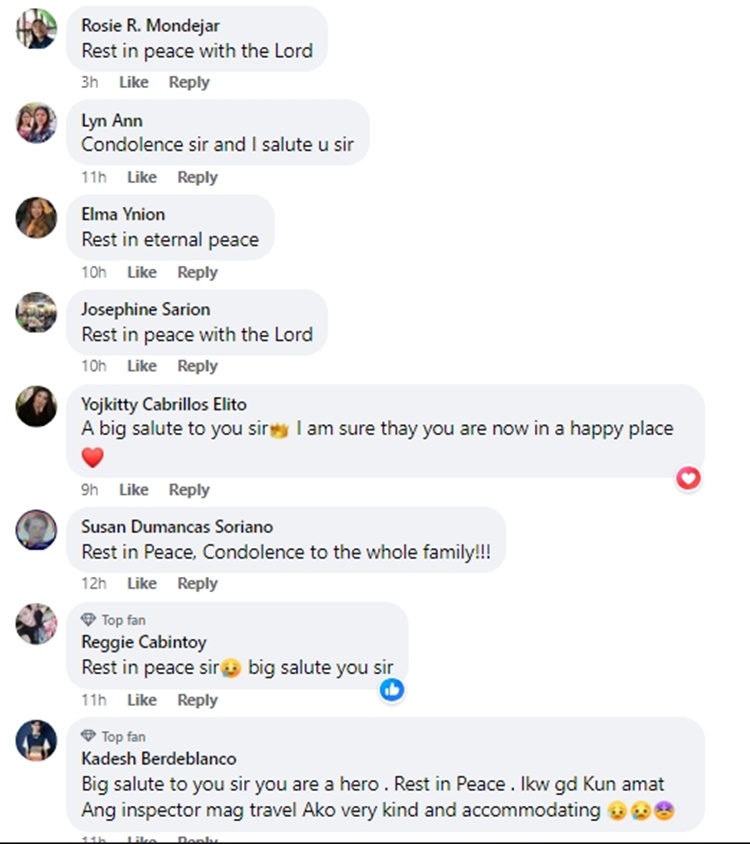Click Elma Ynion's avatar thumbnail
Screen dimensions: 750x844
click(36, 217)
